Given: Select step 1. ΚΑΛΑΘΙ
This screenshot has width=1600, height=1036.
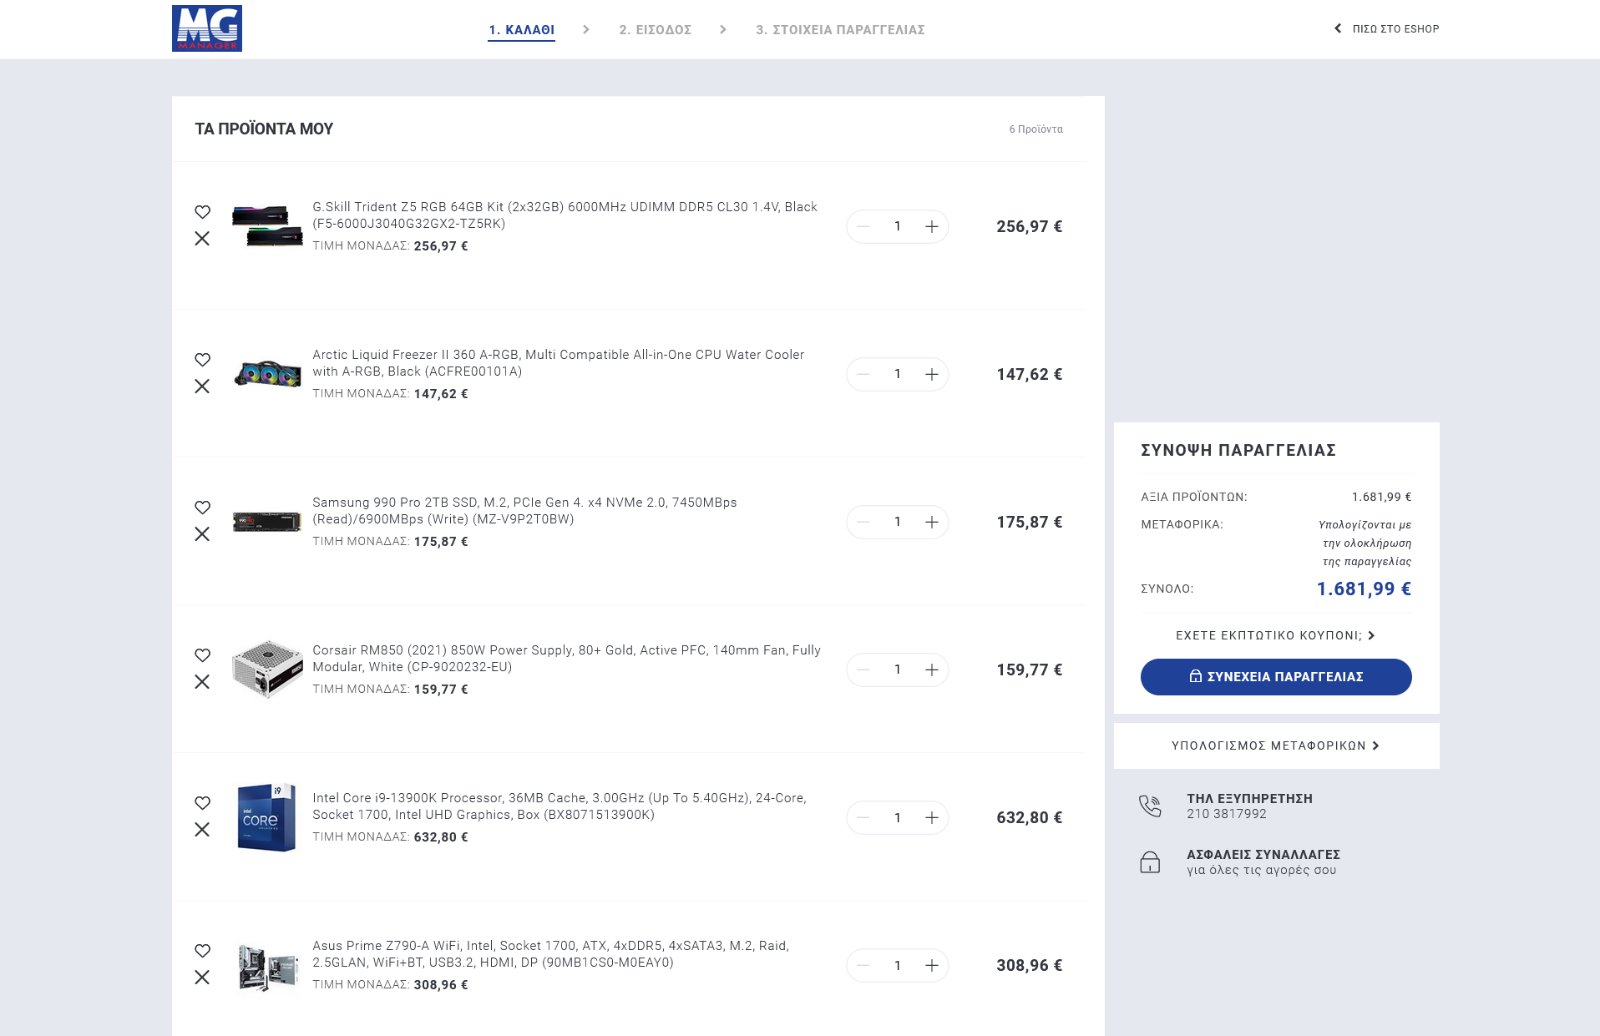Looking at the screenshot, I should coord(521,30).
